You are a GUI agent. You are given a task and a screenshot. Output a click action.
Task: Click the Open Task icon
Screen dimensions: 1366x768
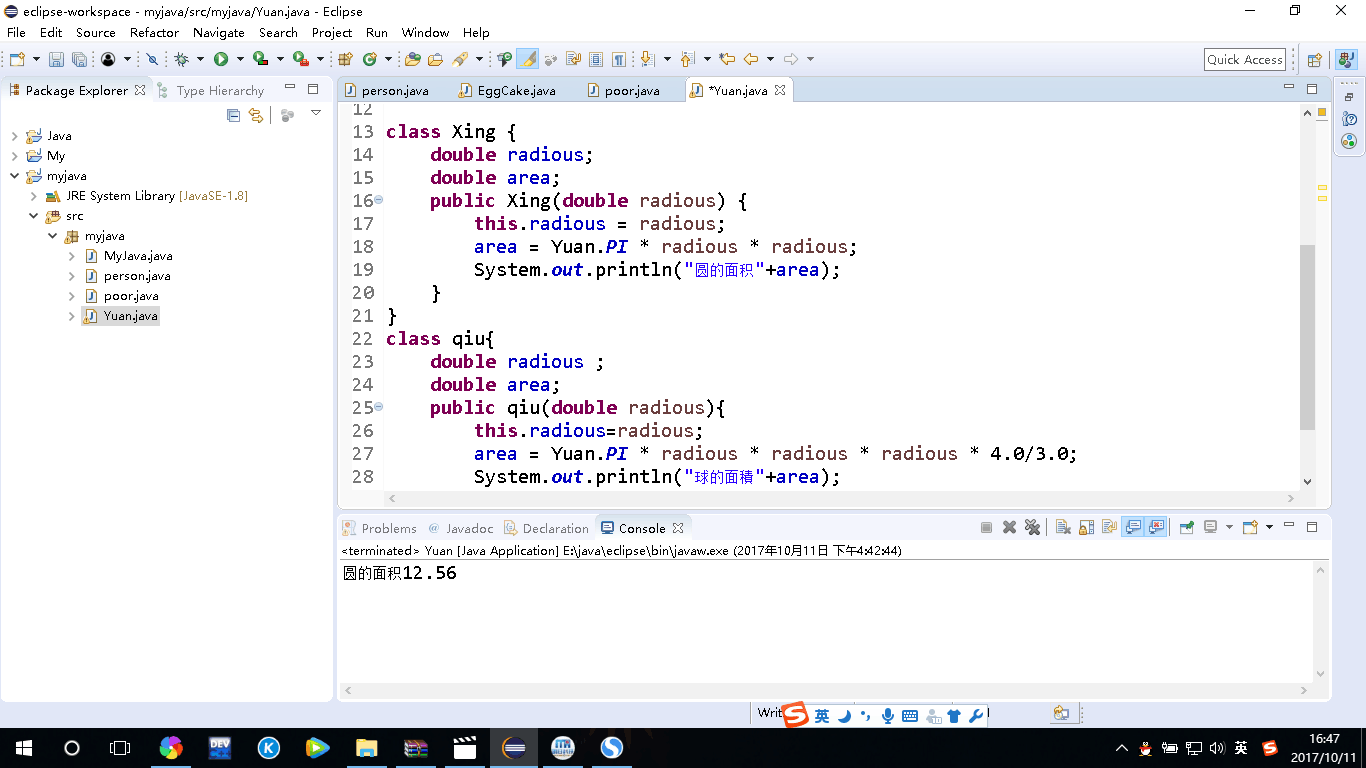pos(435,59)
